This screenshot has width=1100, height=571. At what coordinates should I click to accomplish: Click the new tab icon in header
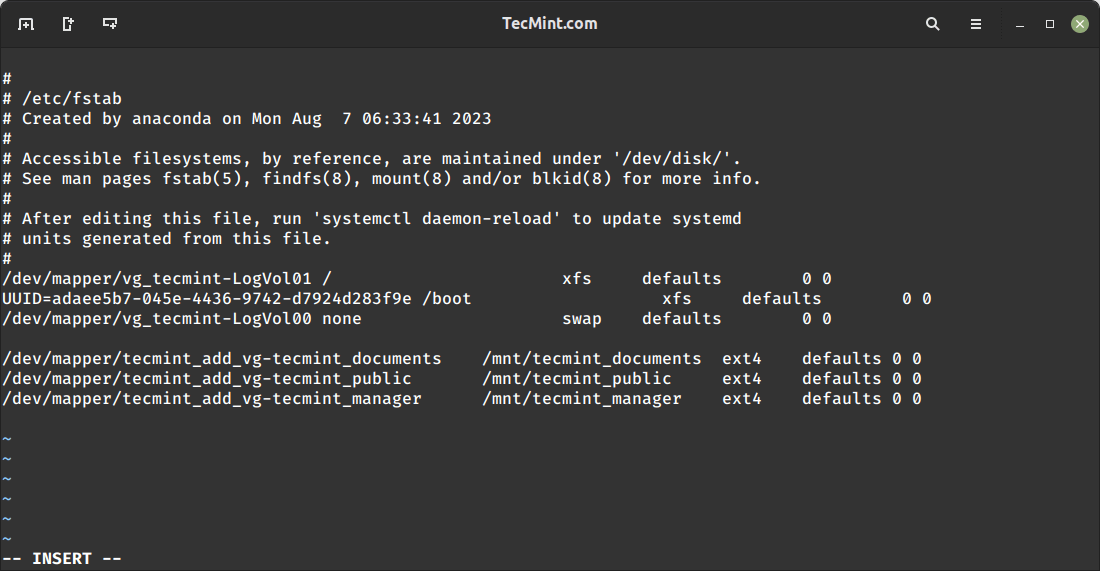(x=26, y=24)
